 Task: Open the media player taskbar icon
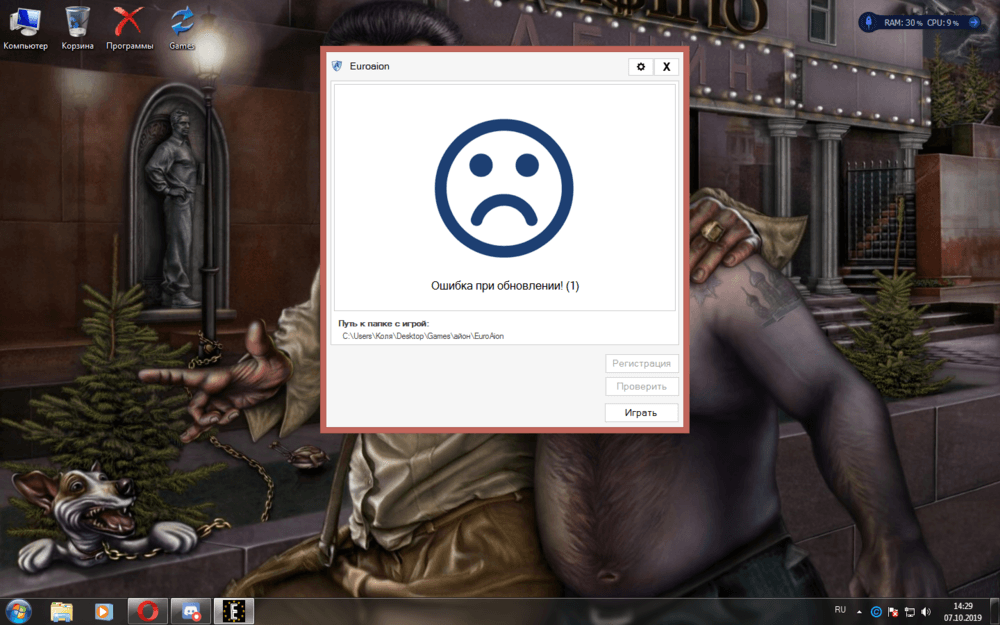point(103,611)
